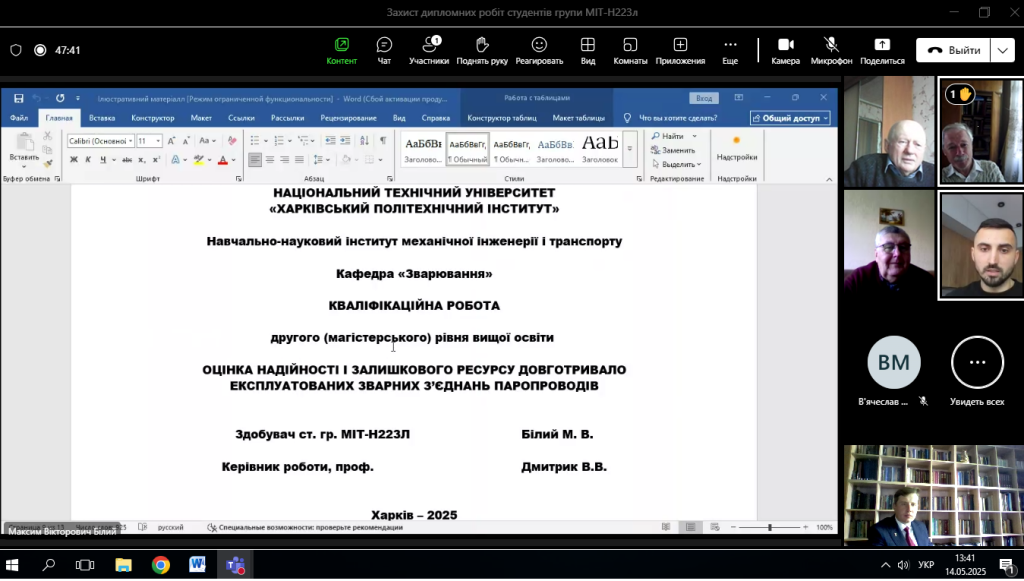Click the Teams icon in the taskbar
The image size is (1024, 581).
[236, 565]
